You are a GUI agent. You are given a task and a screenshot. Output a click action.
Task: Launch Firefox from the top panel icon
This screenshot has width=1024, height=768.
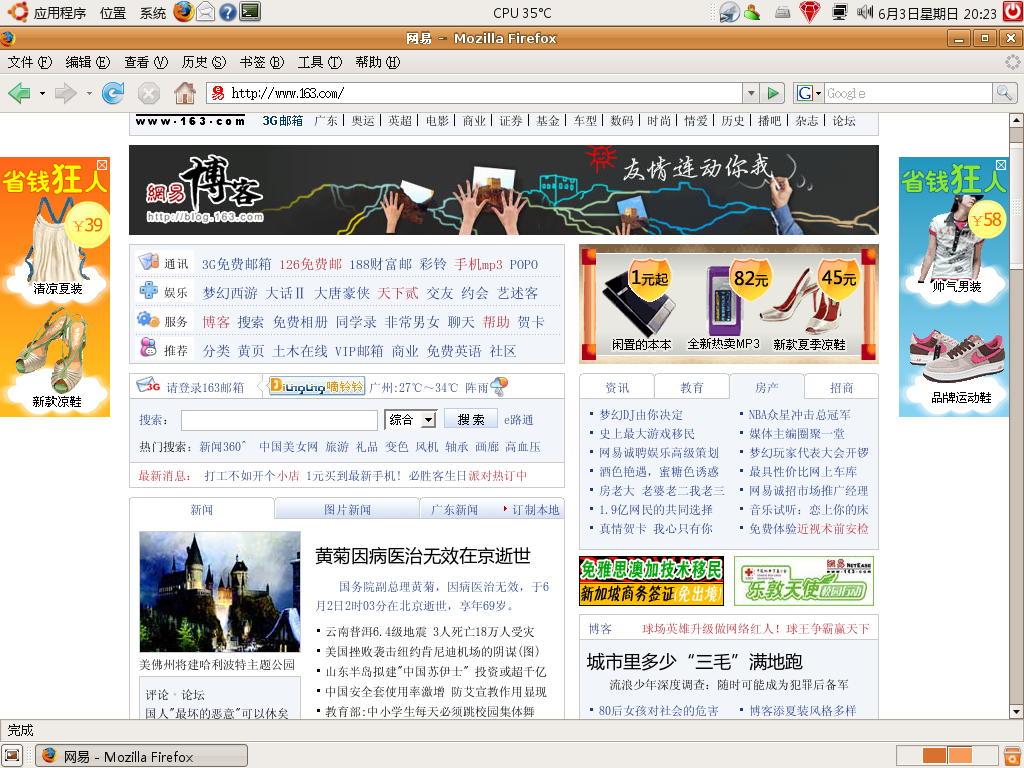(x=184, y=12)
